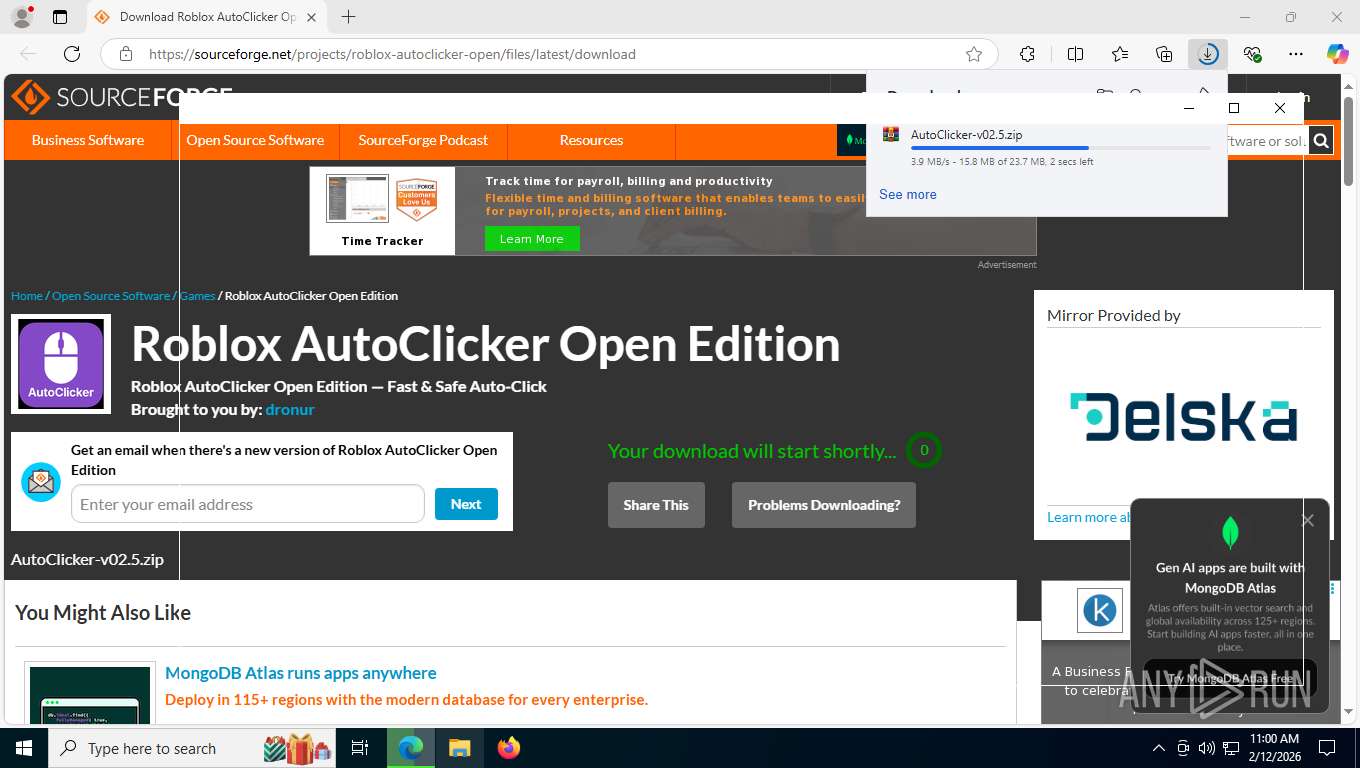Select the Download Roblox AutoClicker tab
1360x768 pixels.
pos(205,17)
